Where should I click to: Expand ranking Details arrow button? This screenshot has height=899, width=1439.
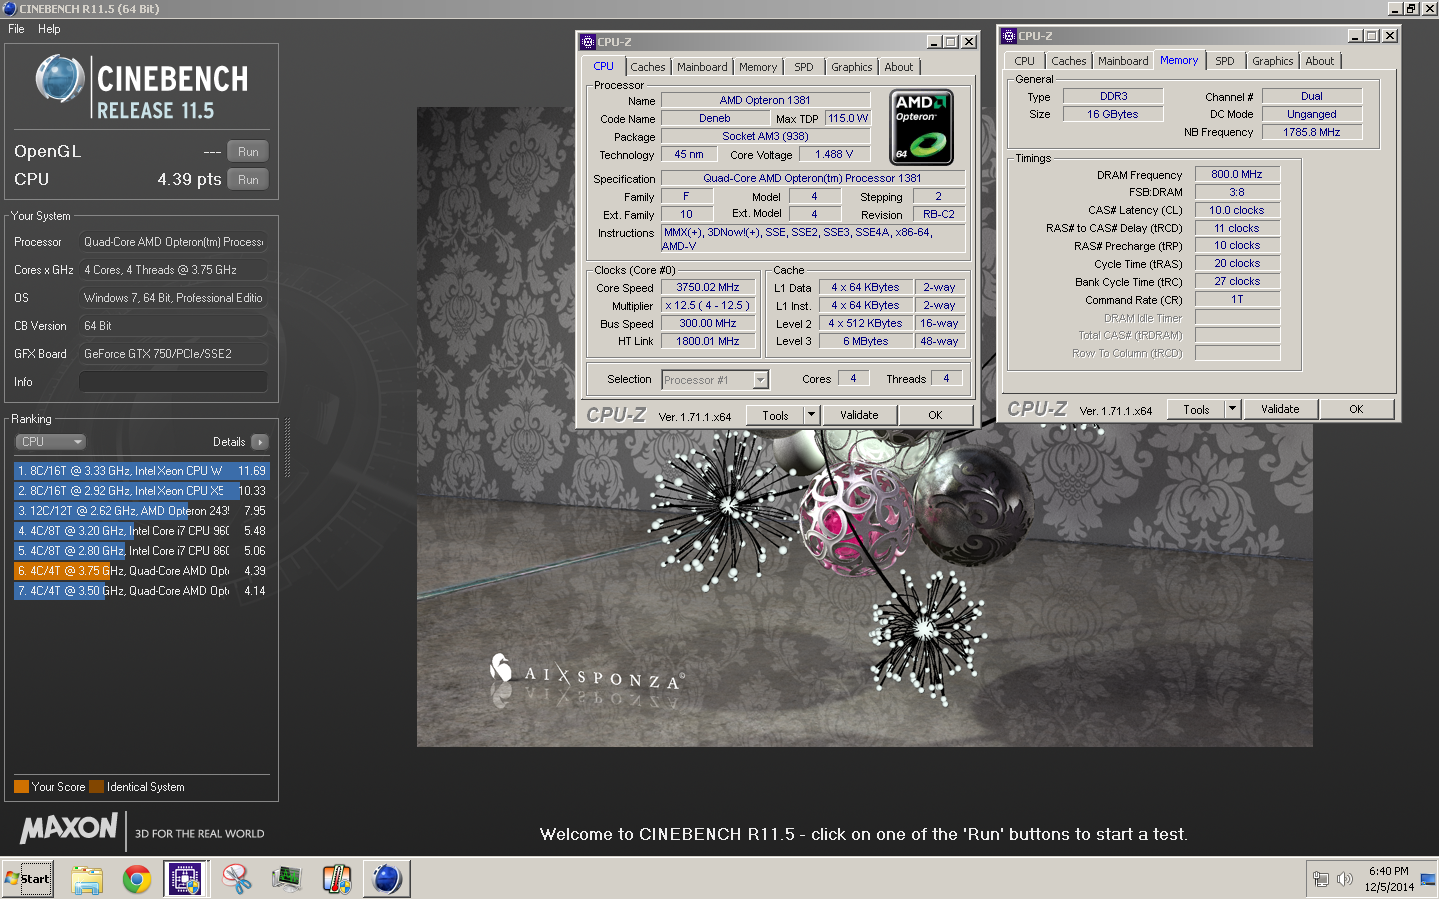click(260, 442)
